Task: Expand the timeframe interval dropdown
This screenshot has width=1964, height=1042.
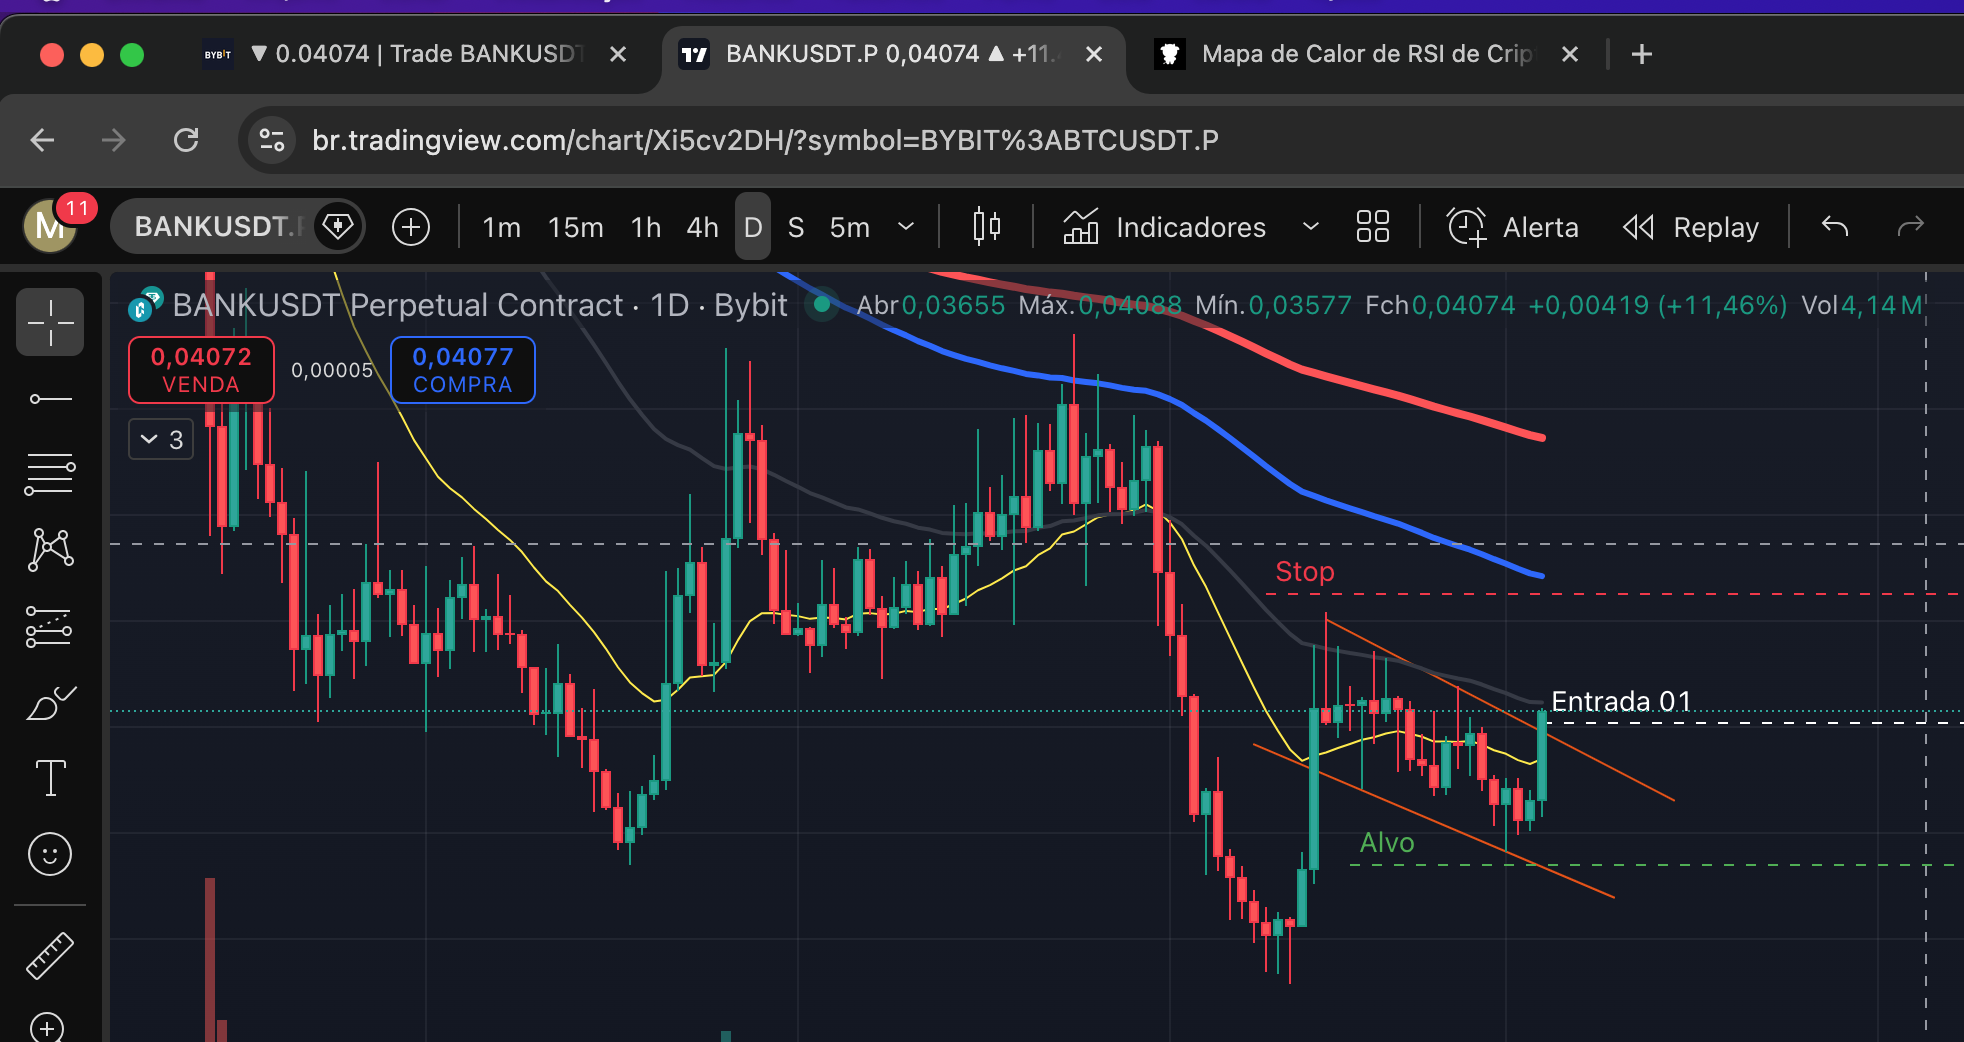Action: (906, 227)
